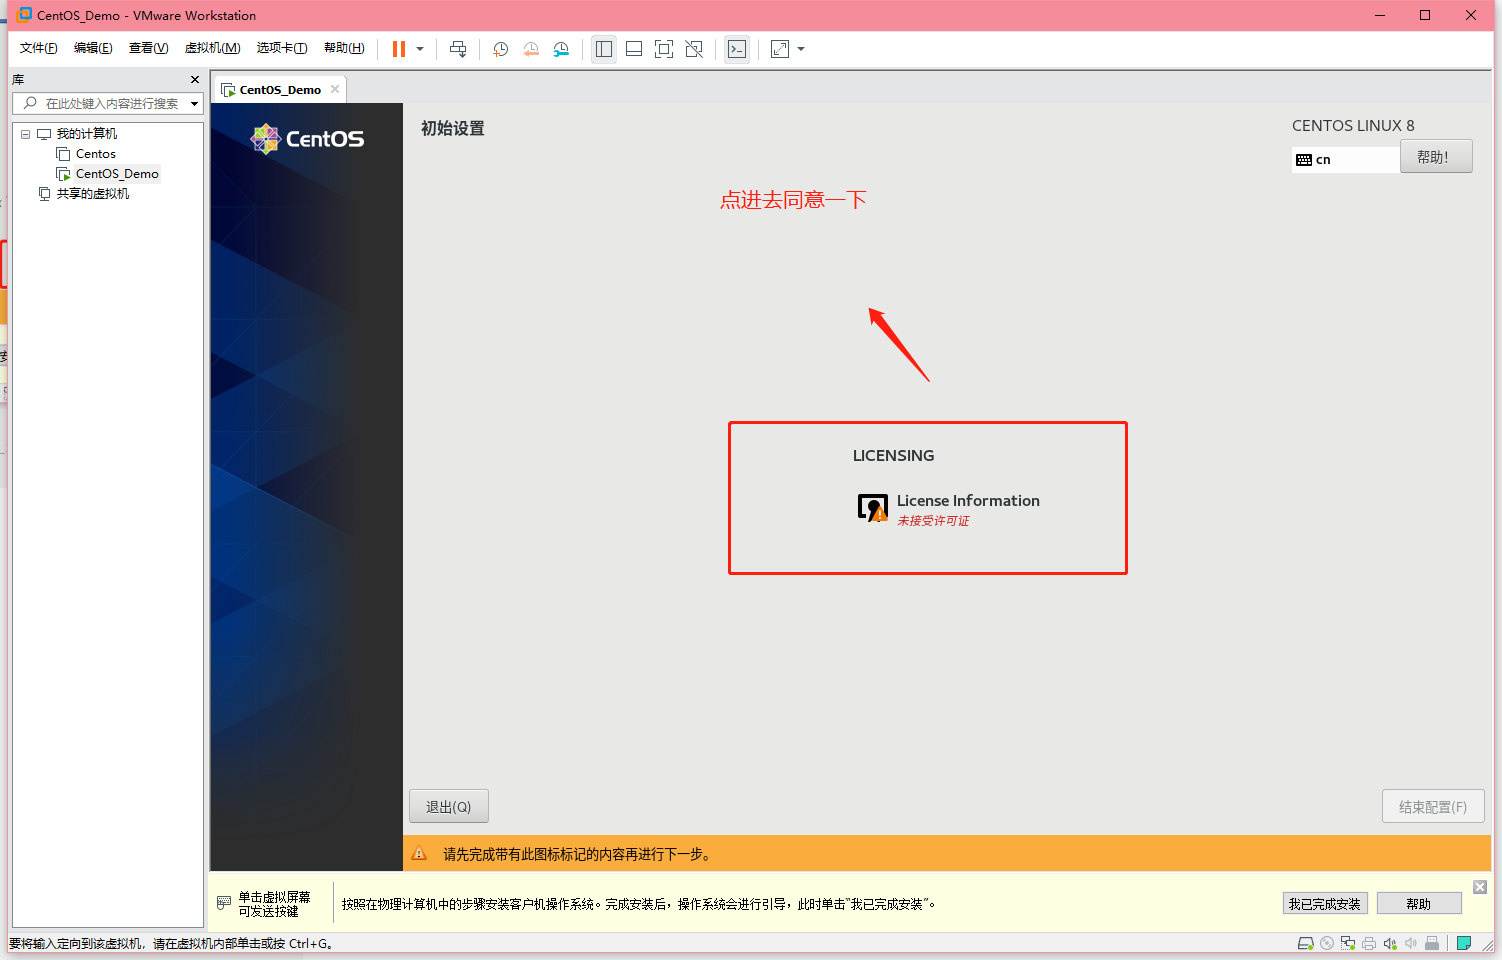
Task: Open the power options dropdown arrow beside pause
Action: (420, 49)
